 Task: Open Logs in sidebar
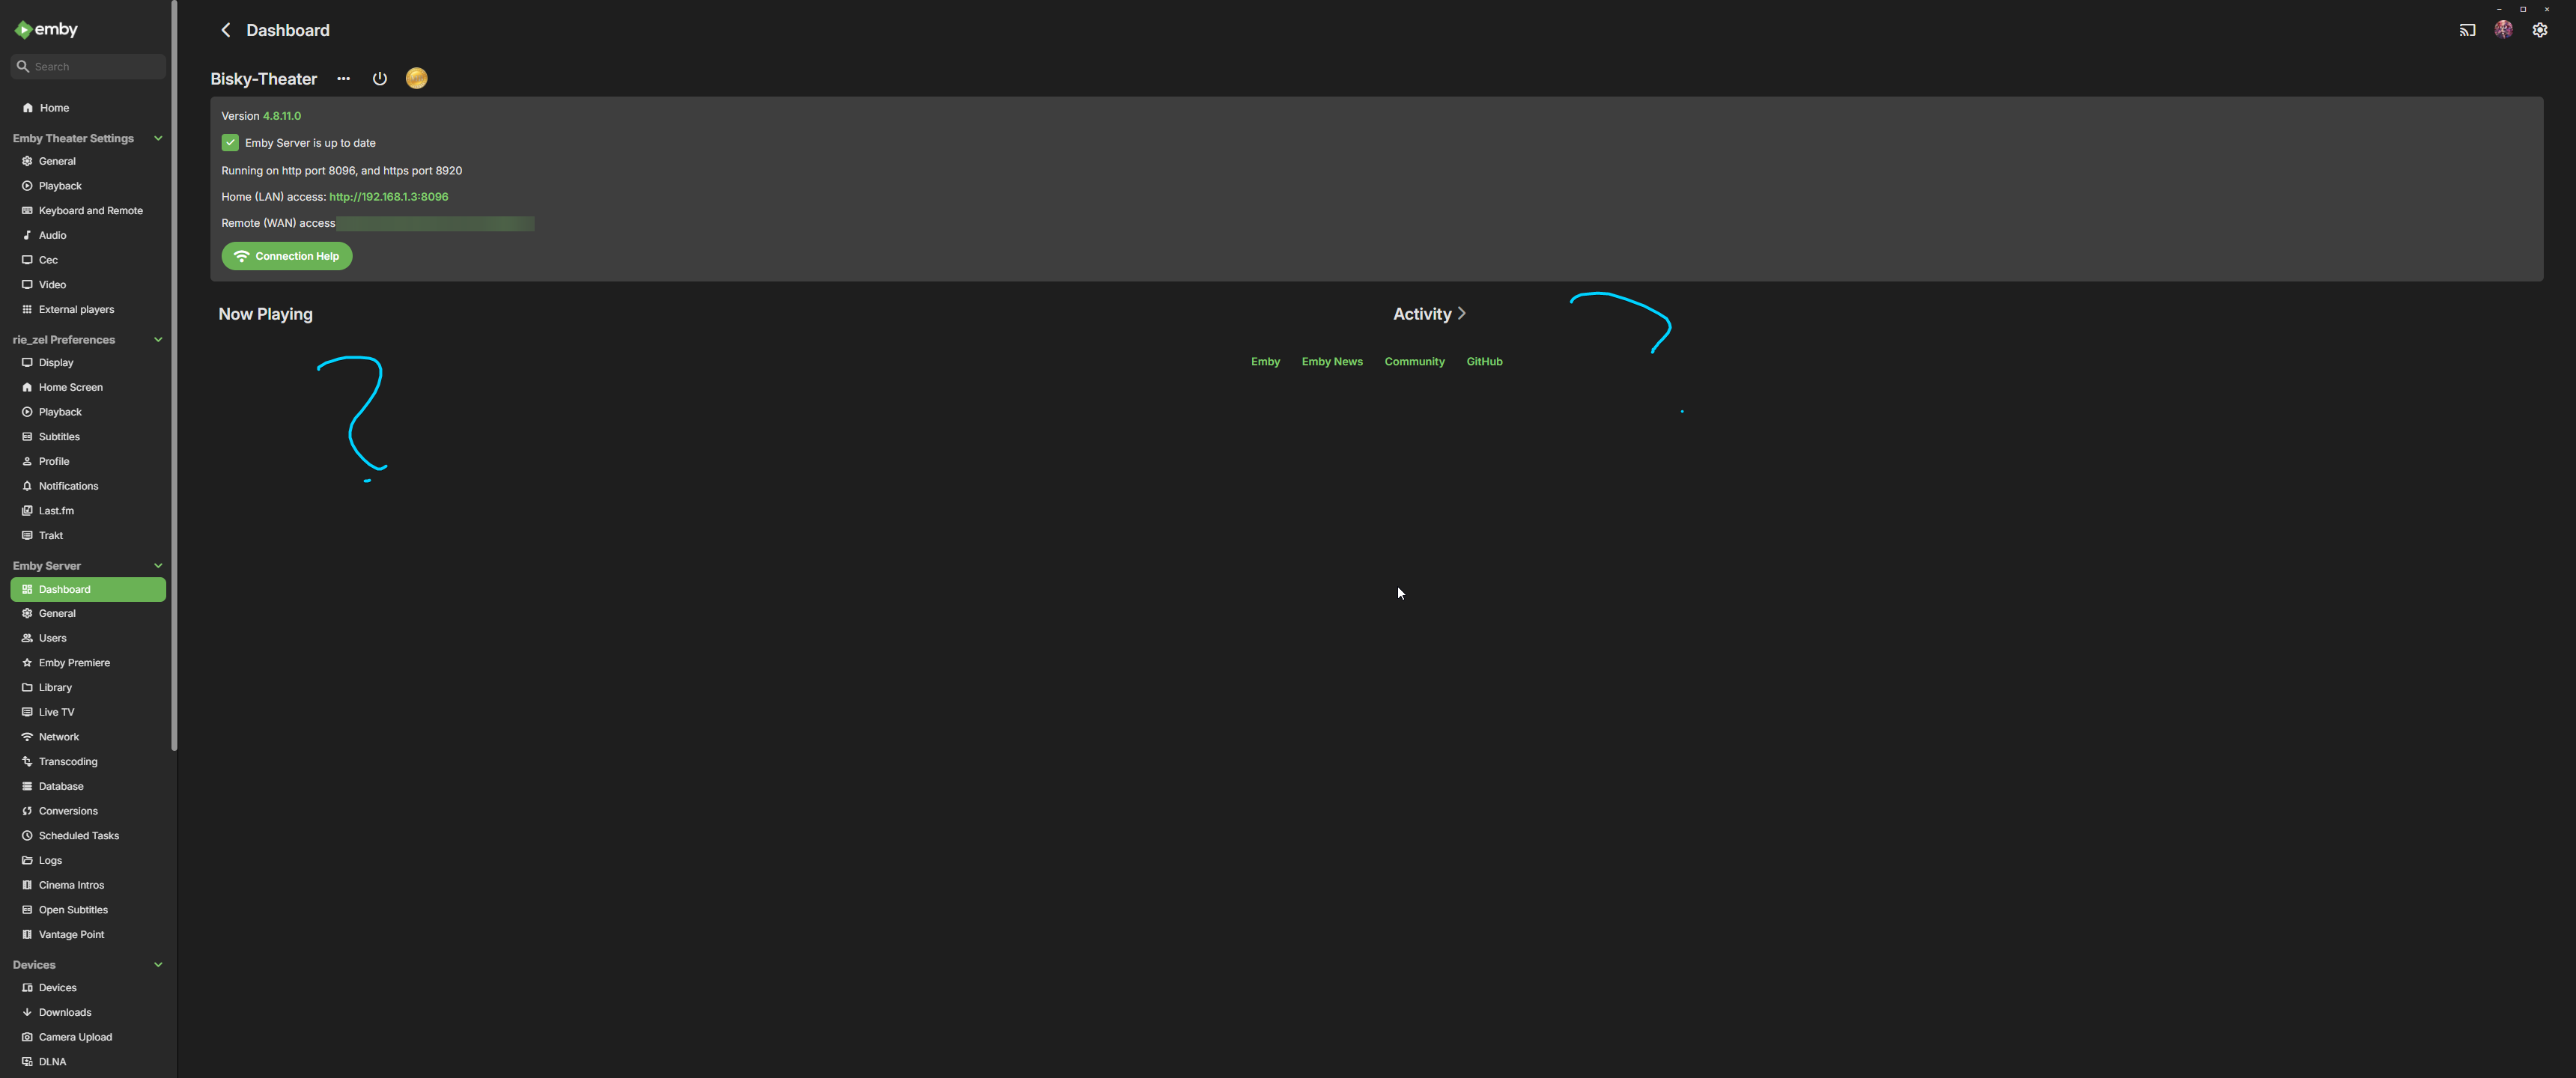88,861
